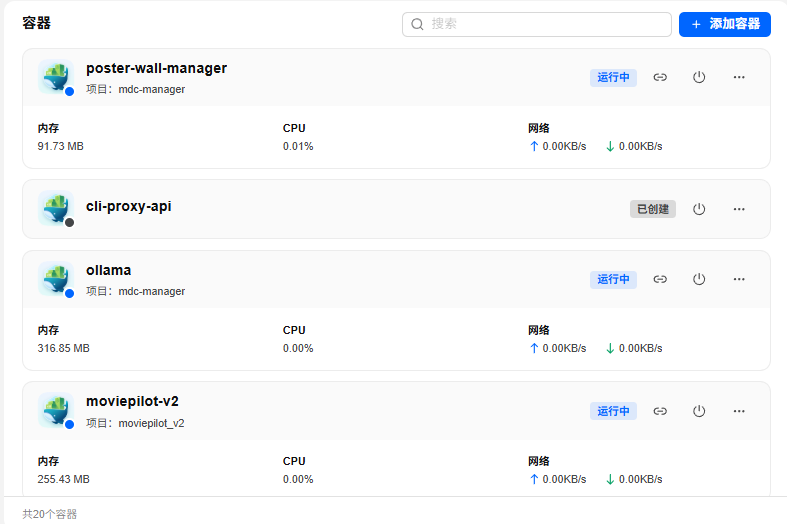Open the moviepilot-v2 container name
Viewport: 787px width, 524px height.
[133, 402]
